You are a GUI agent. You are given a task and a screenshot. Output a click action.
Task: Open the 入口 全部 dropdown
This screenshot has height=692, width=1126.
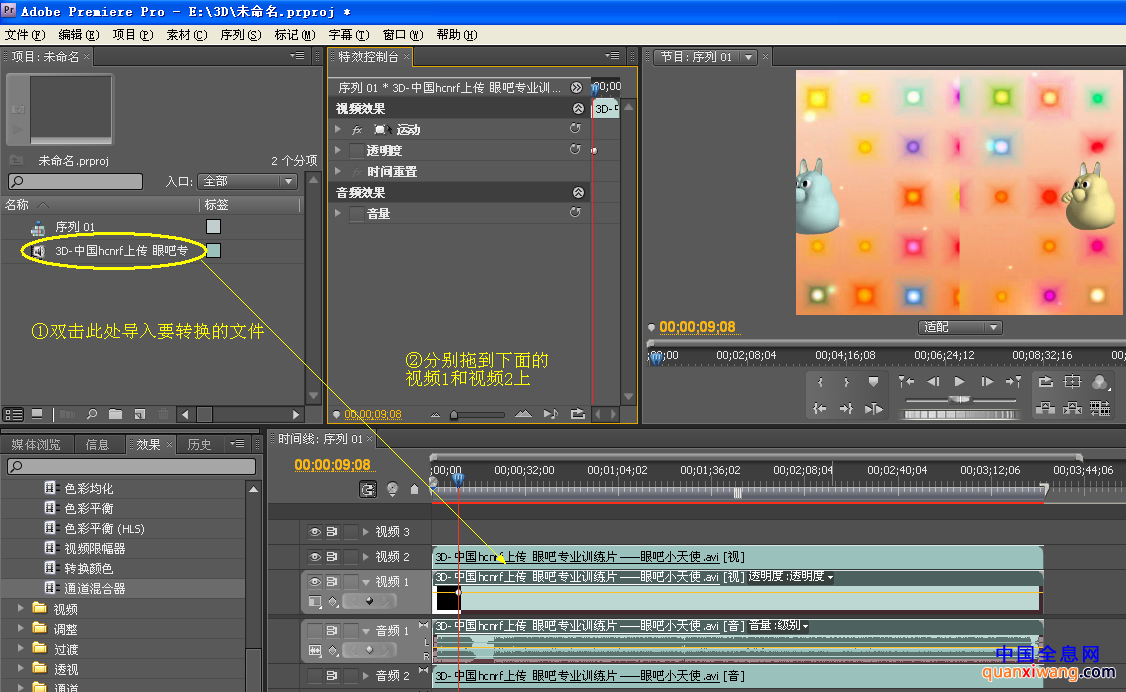[247, 181]
